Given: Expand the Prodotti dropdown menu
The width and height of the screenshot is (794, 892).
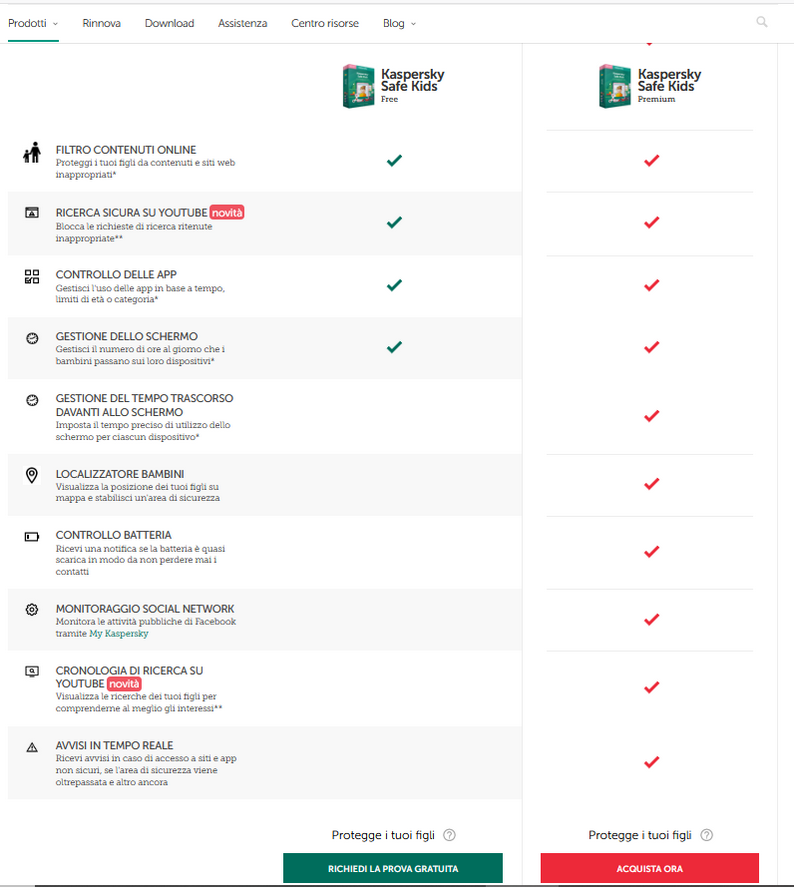Looking at the screenshot, I should click(x=33, y=23).
